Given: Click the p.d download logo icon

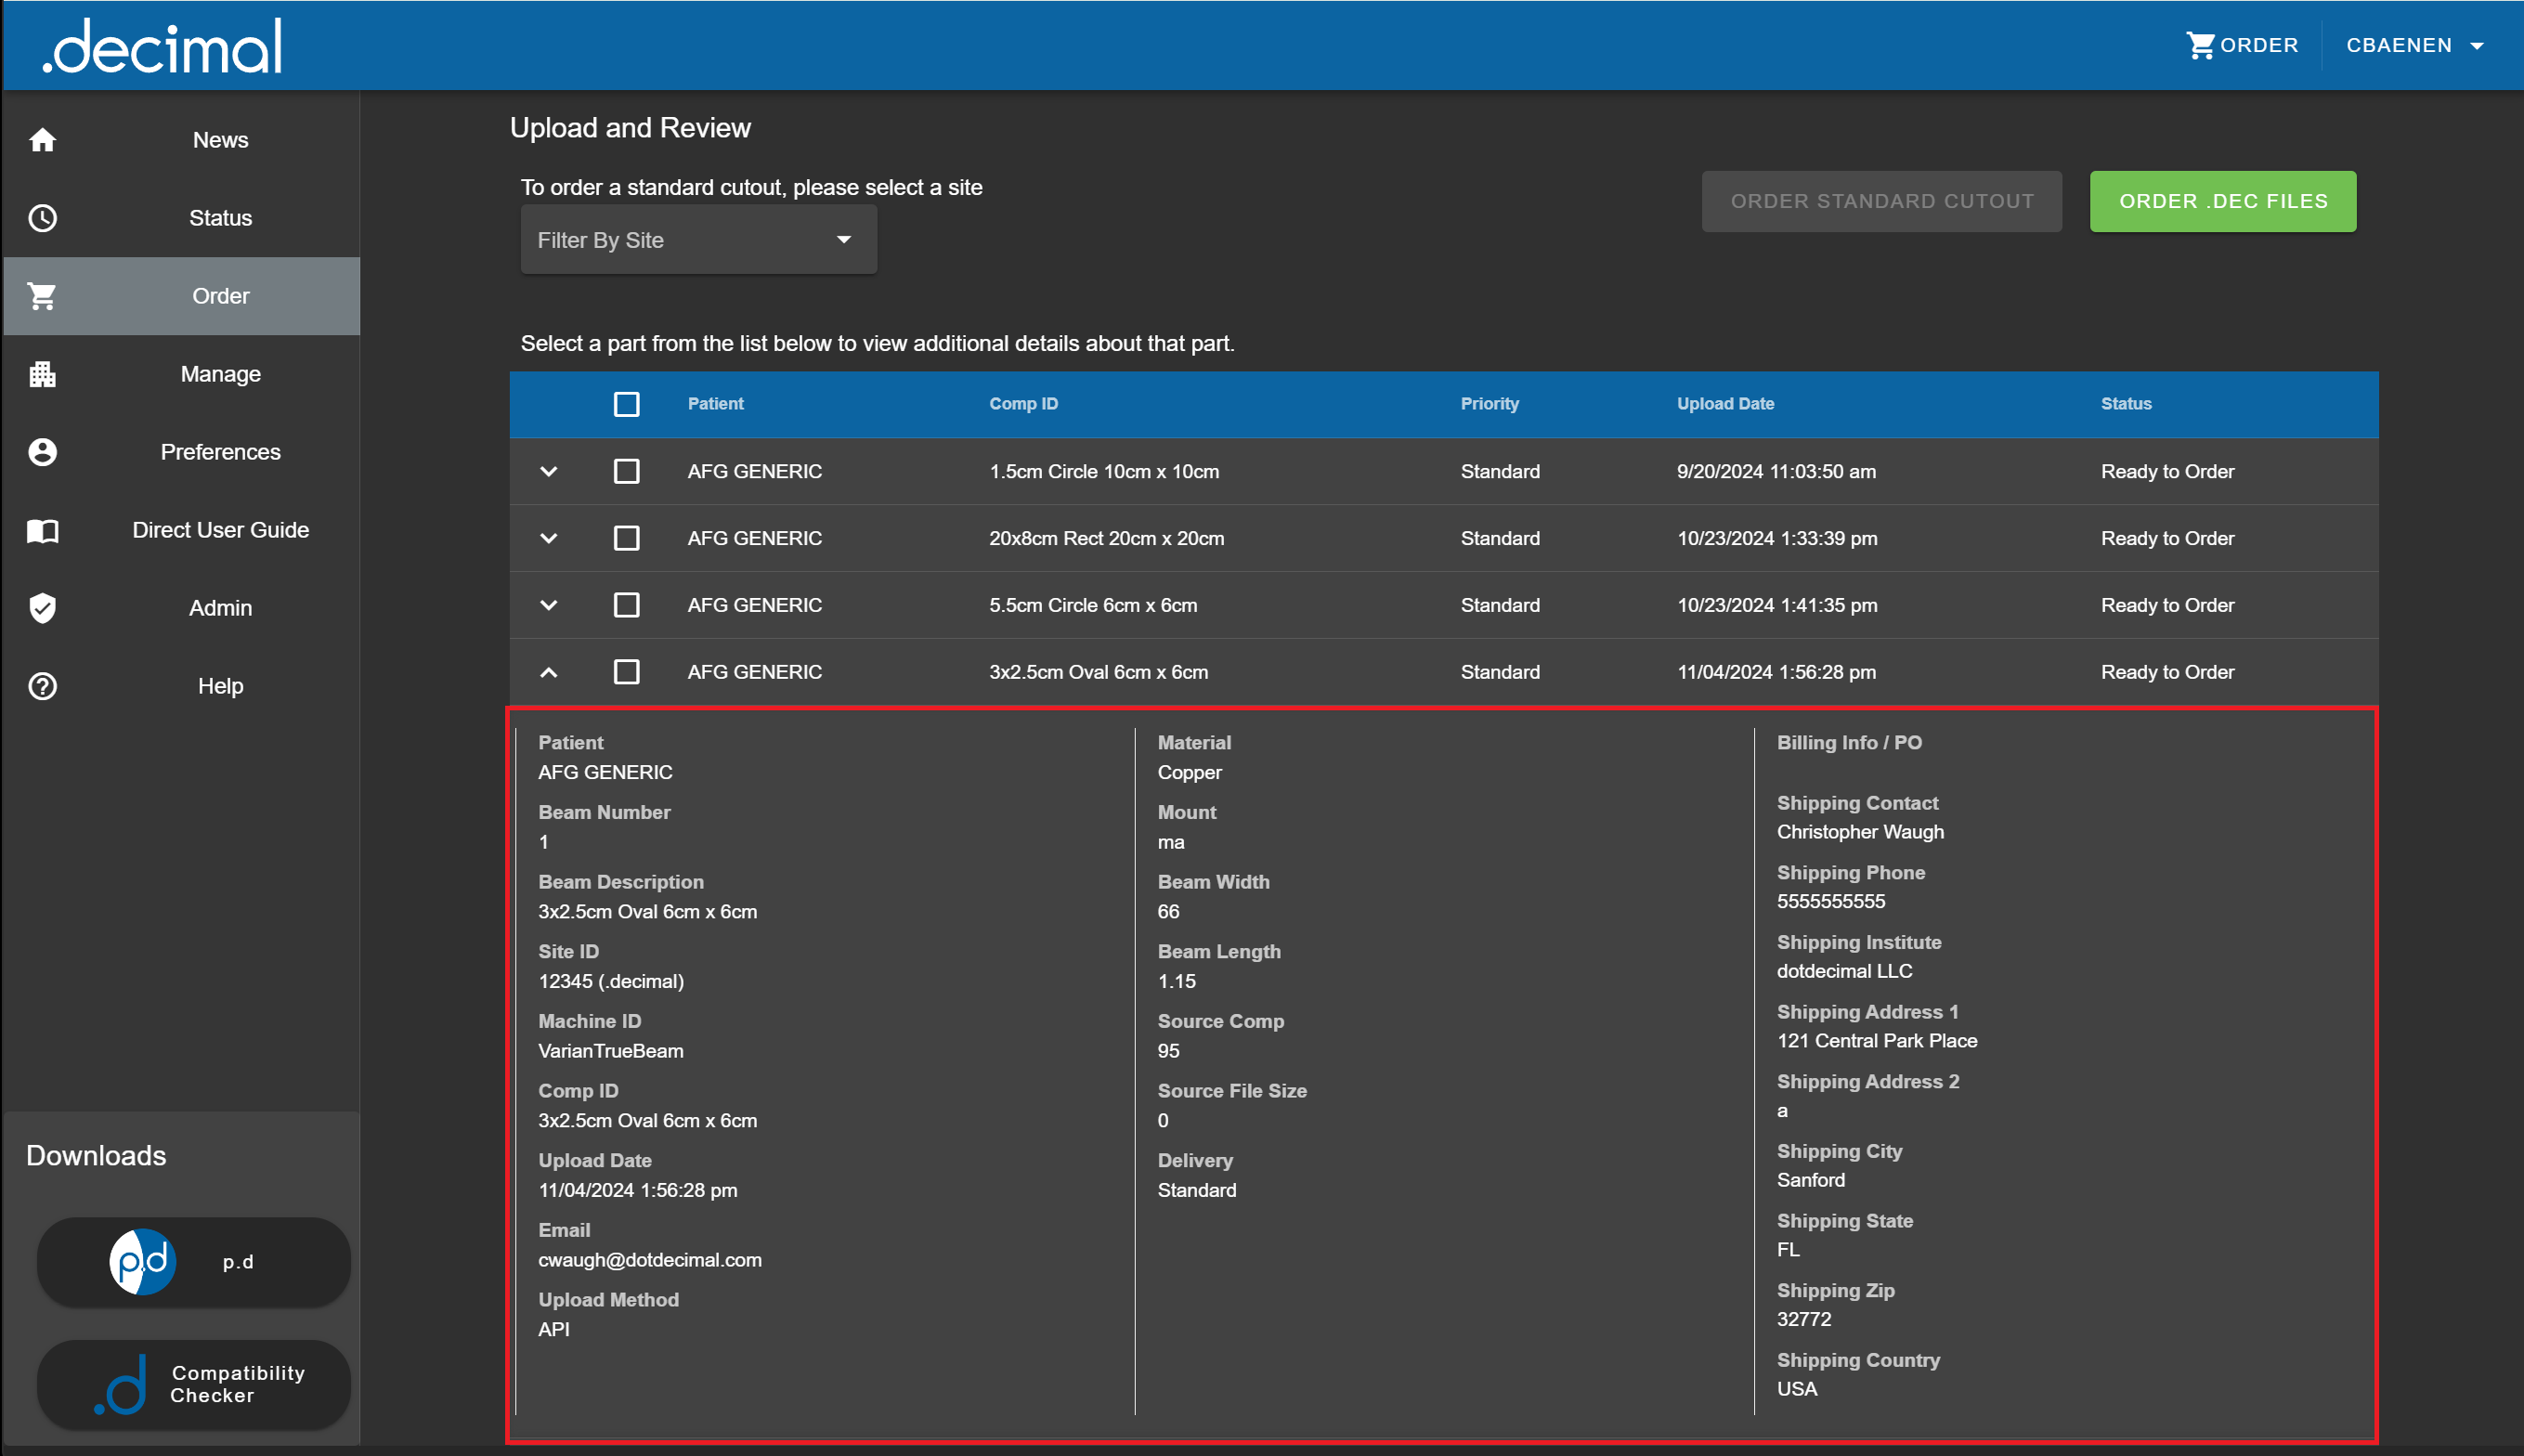Looking at the screenshot, I should [142, 1262].
